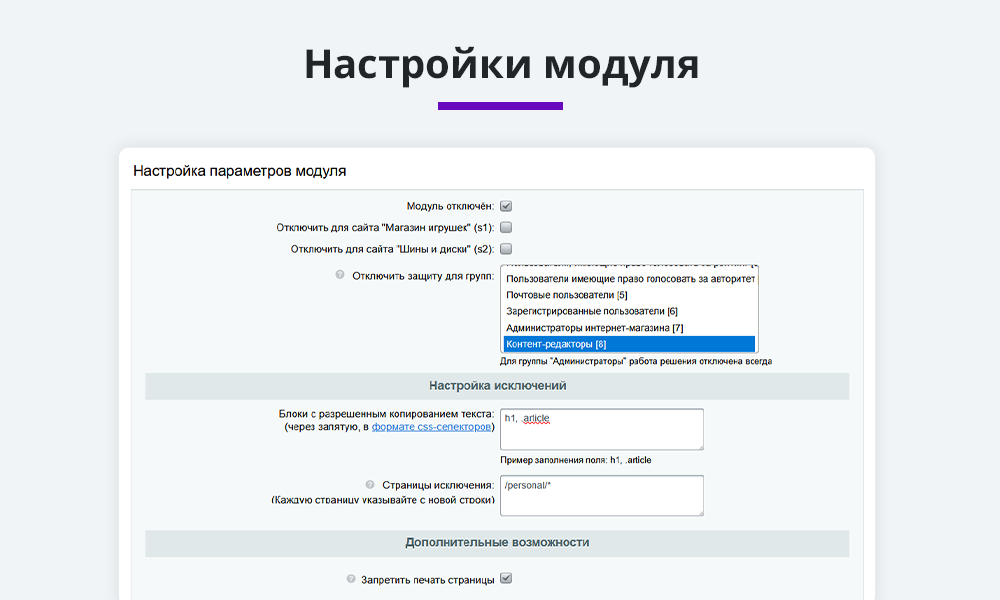This screenshot has width=1000, height=600.
Task: Enable "Отключить для сайта Магазин игрушек (s1)"
Action: pyautogui.click(x=506, y=227)
